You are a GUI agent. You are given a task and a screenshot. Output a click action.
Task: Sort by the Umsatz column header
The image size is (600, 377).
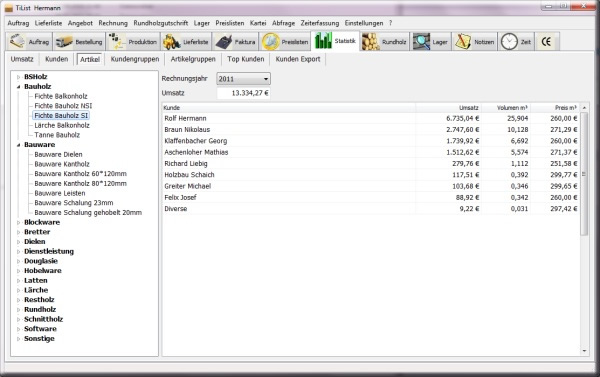click(448, 108)
